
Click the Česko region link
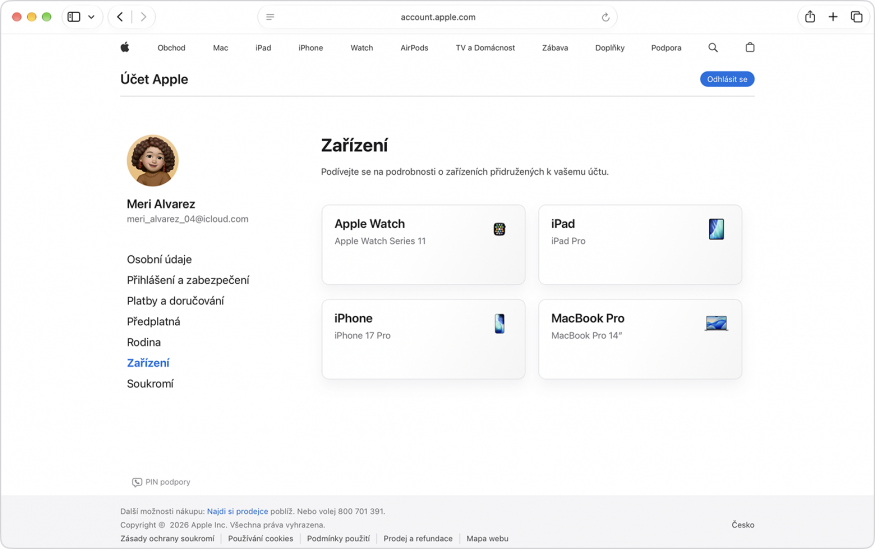click(743, 525)
